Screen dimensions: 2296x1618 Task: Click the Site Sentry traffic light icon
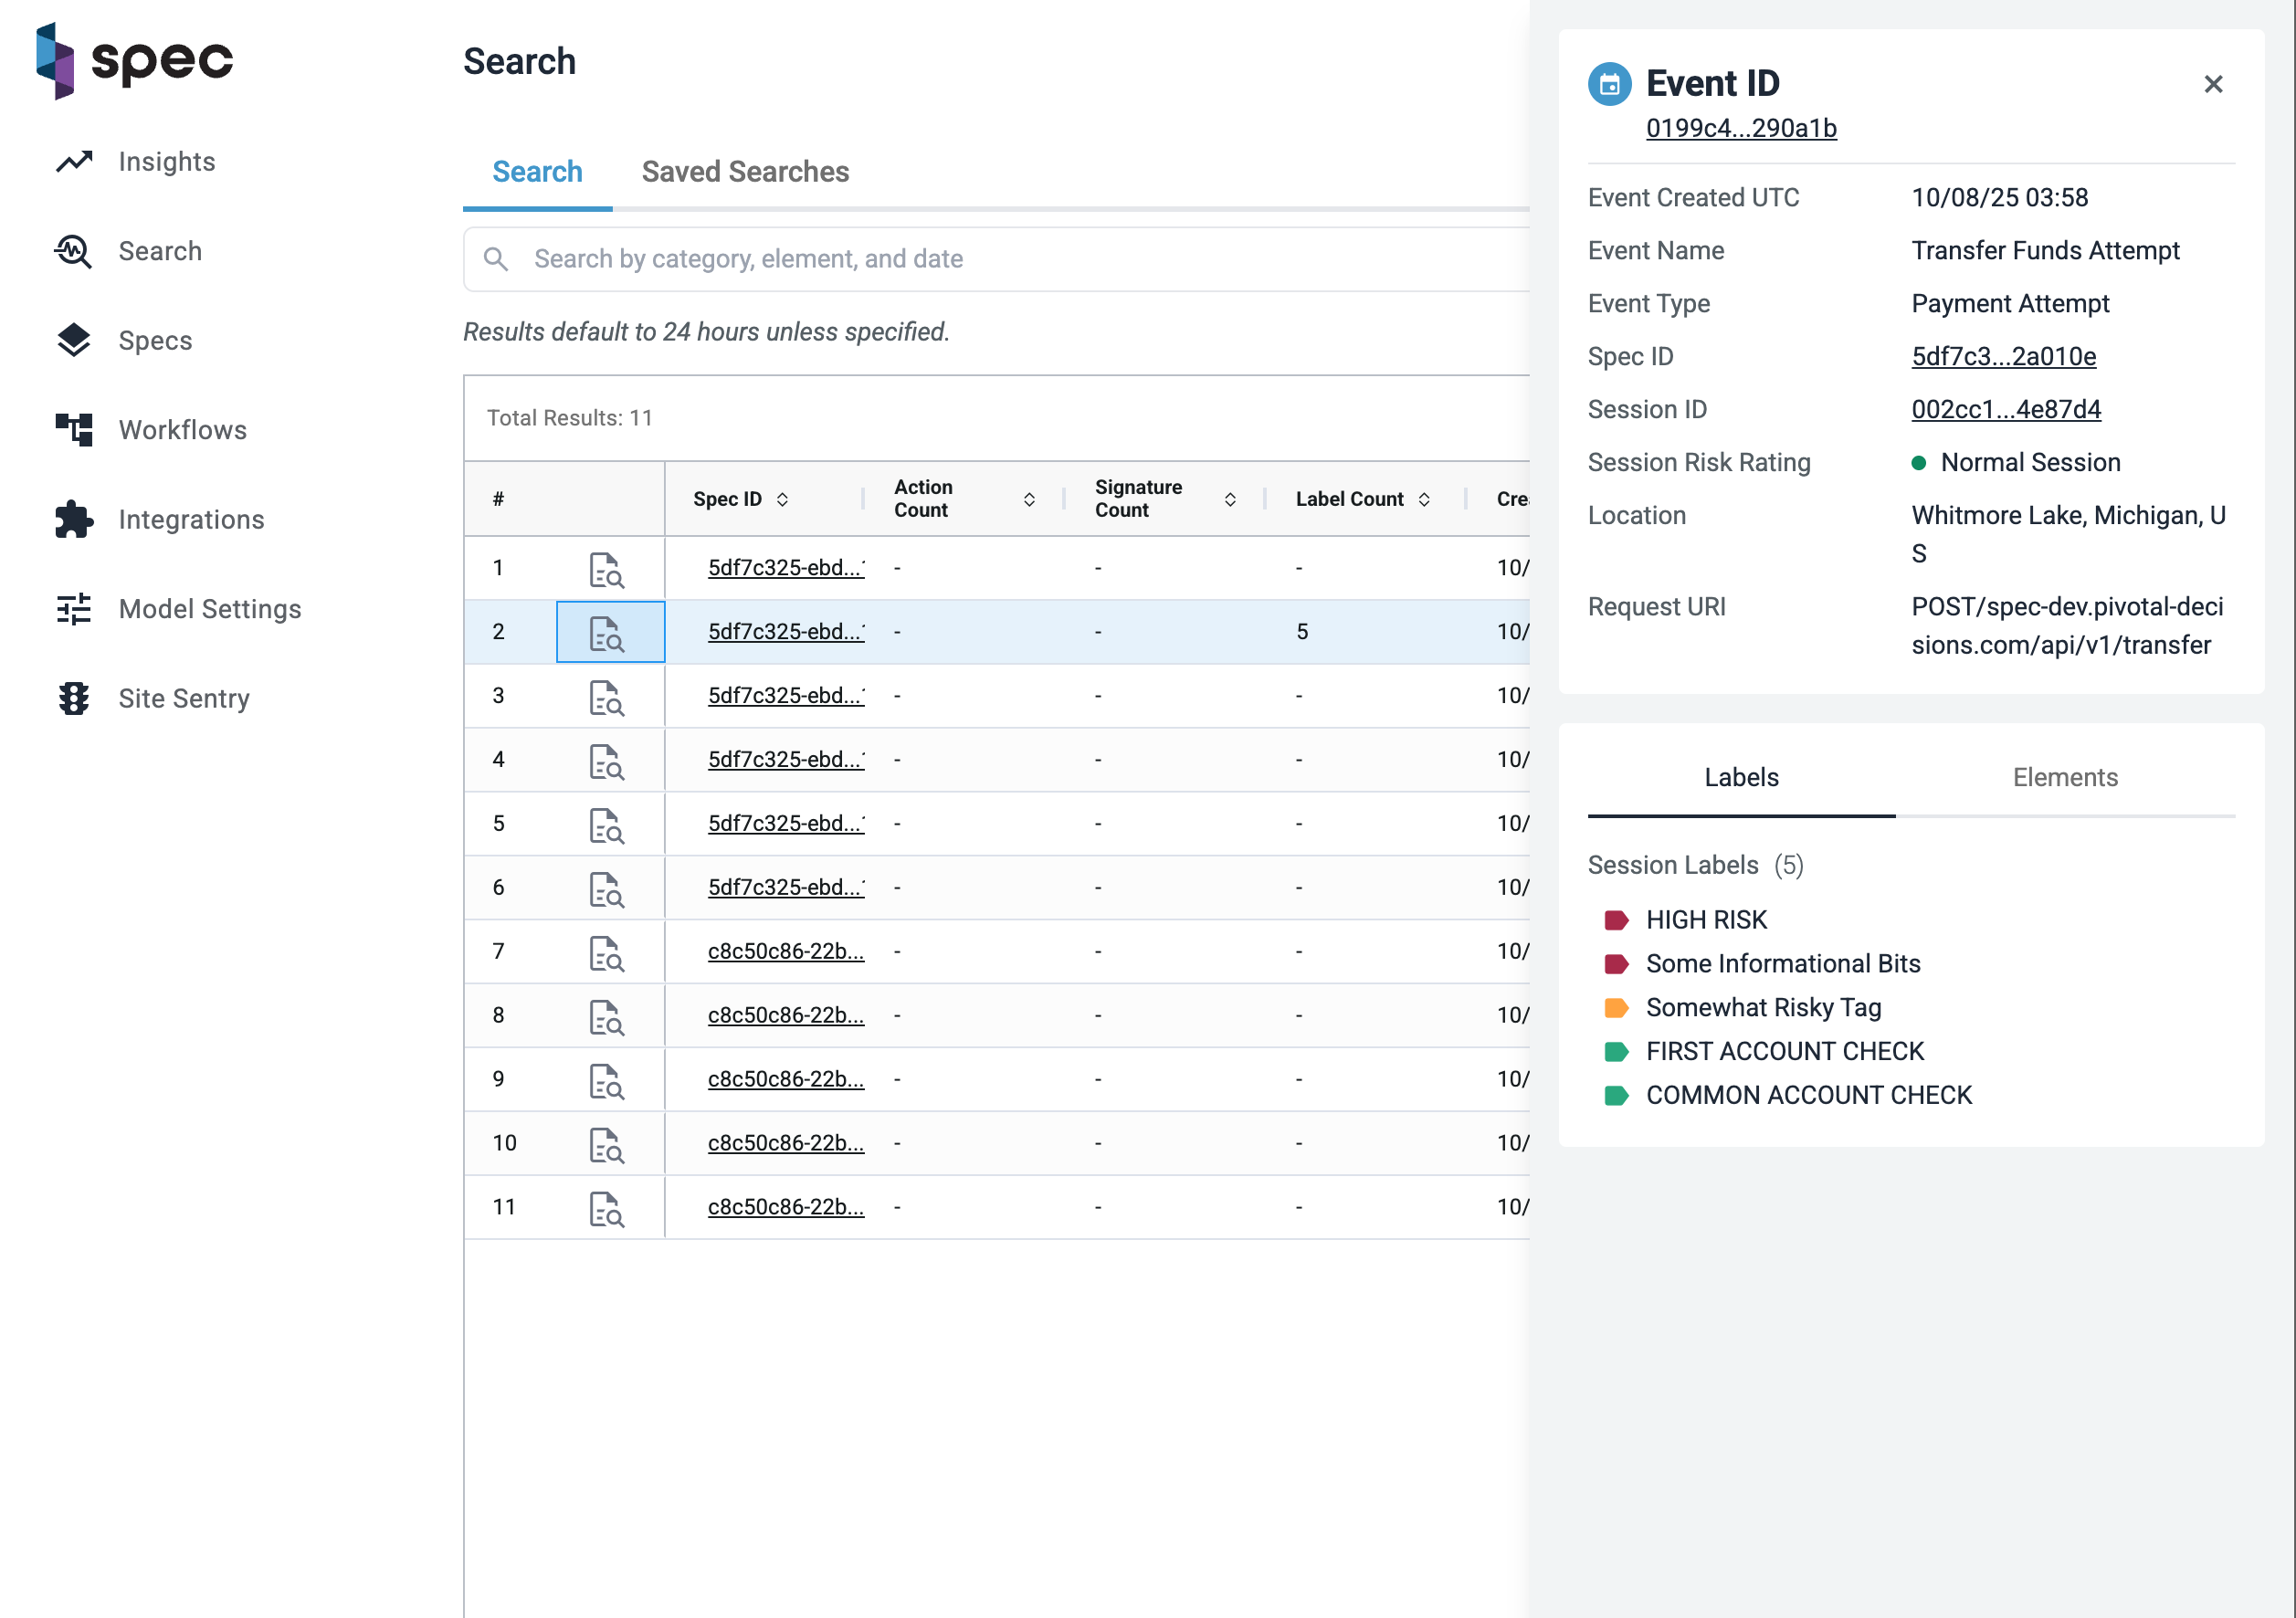click(73, 699)
